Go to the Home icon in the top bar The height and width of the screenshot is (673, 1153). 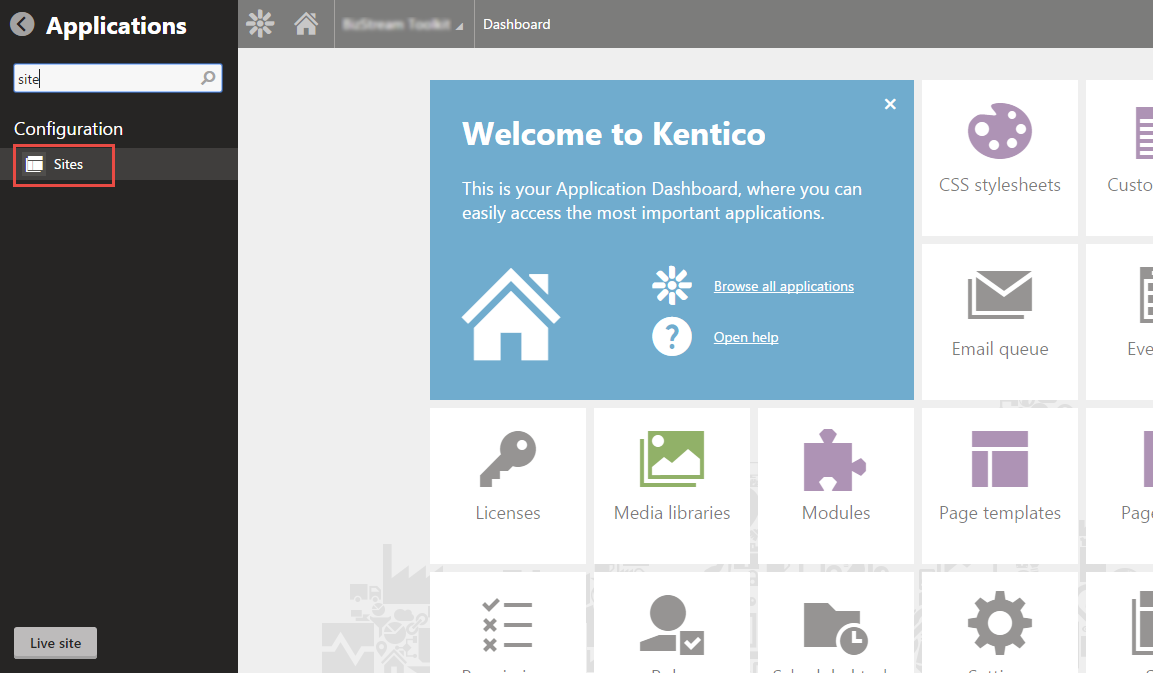point(306,24)
